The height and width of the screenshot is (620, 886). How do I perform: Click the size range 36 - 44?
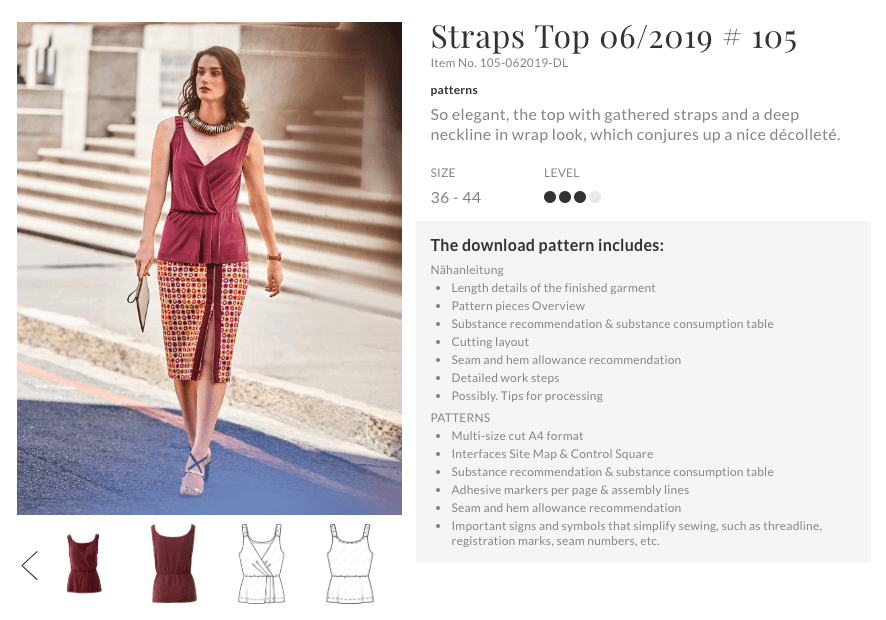[455, 197]
